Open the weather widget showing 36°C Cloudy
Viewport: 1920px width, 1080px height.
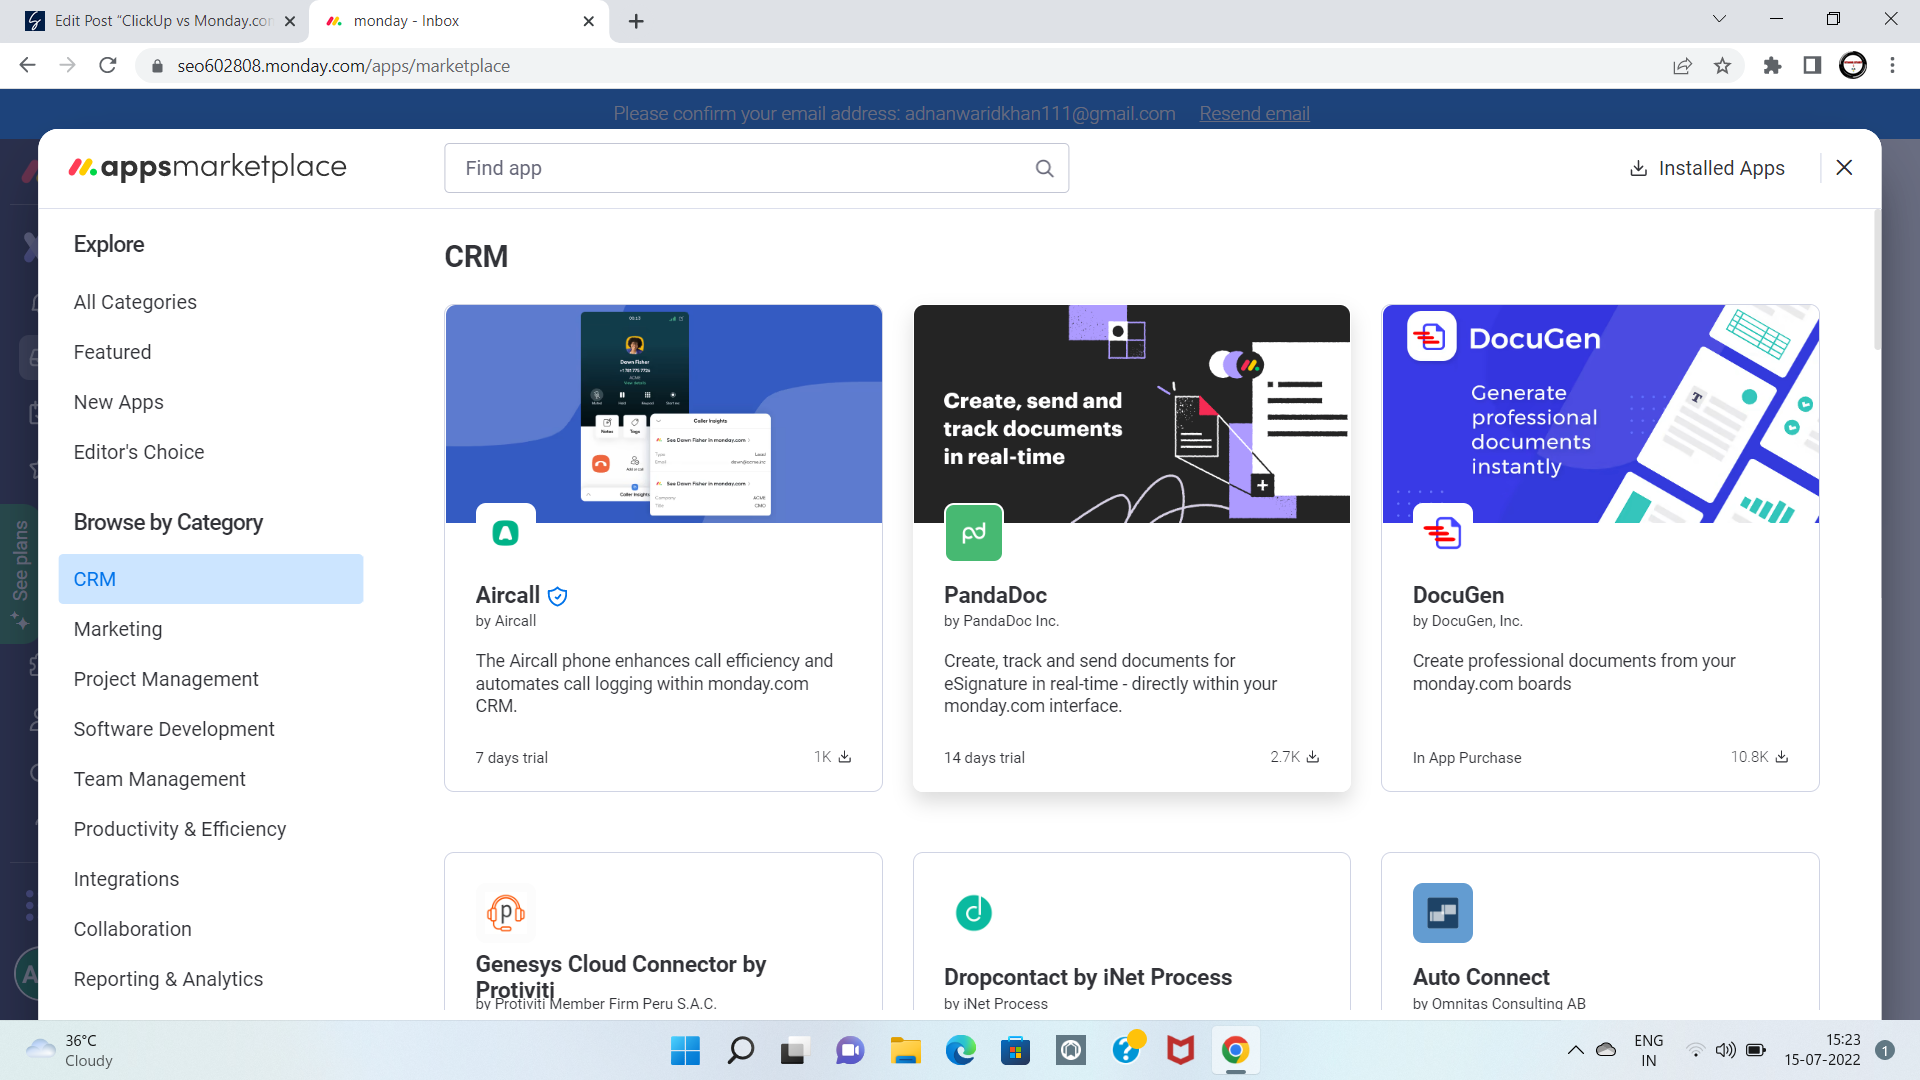click(70, 1050)
